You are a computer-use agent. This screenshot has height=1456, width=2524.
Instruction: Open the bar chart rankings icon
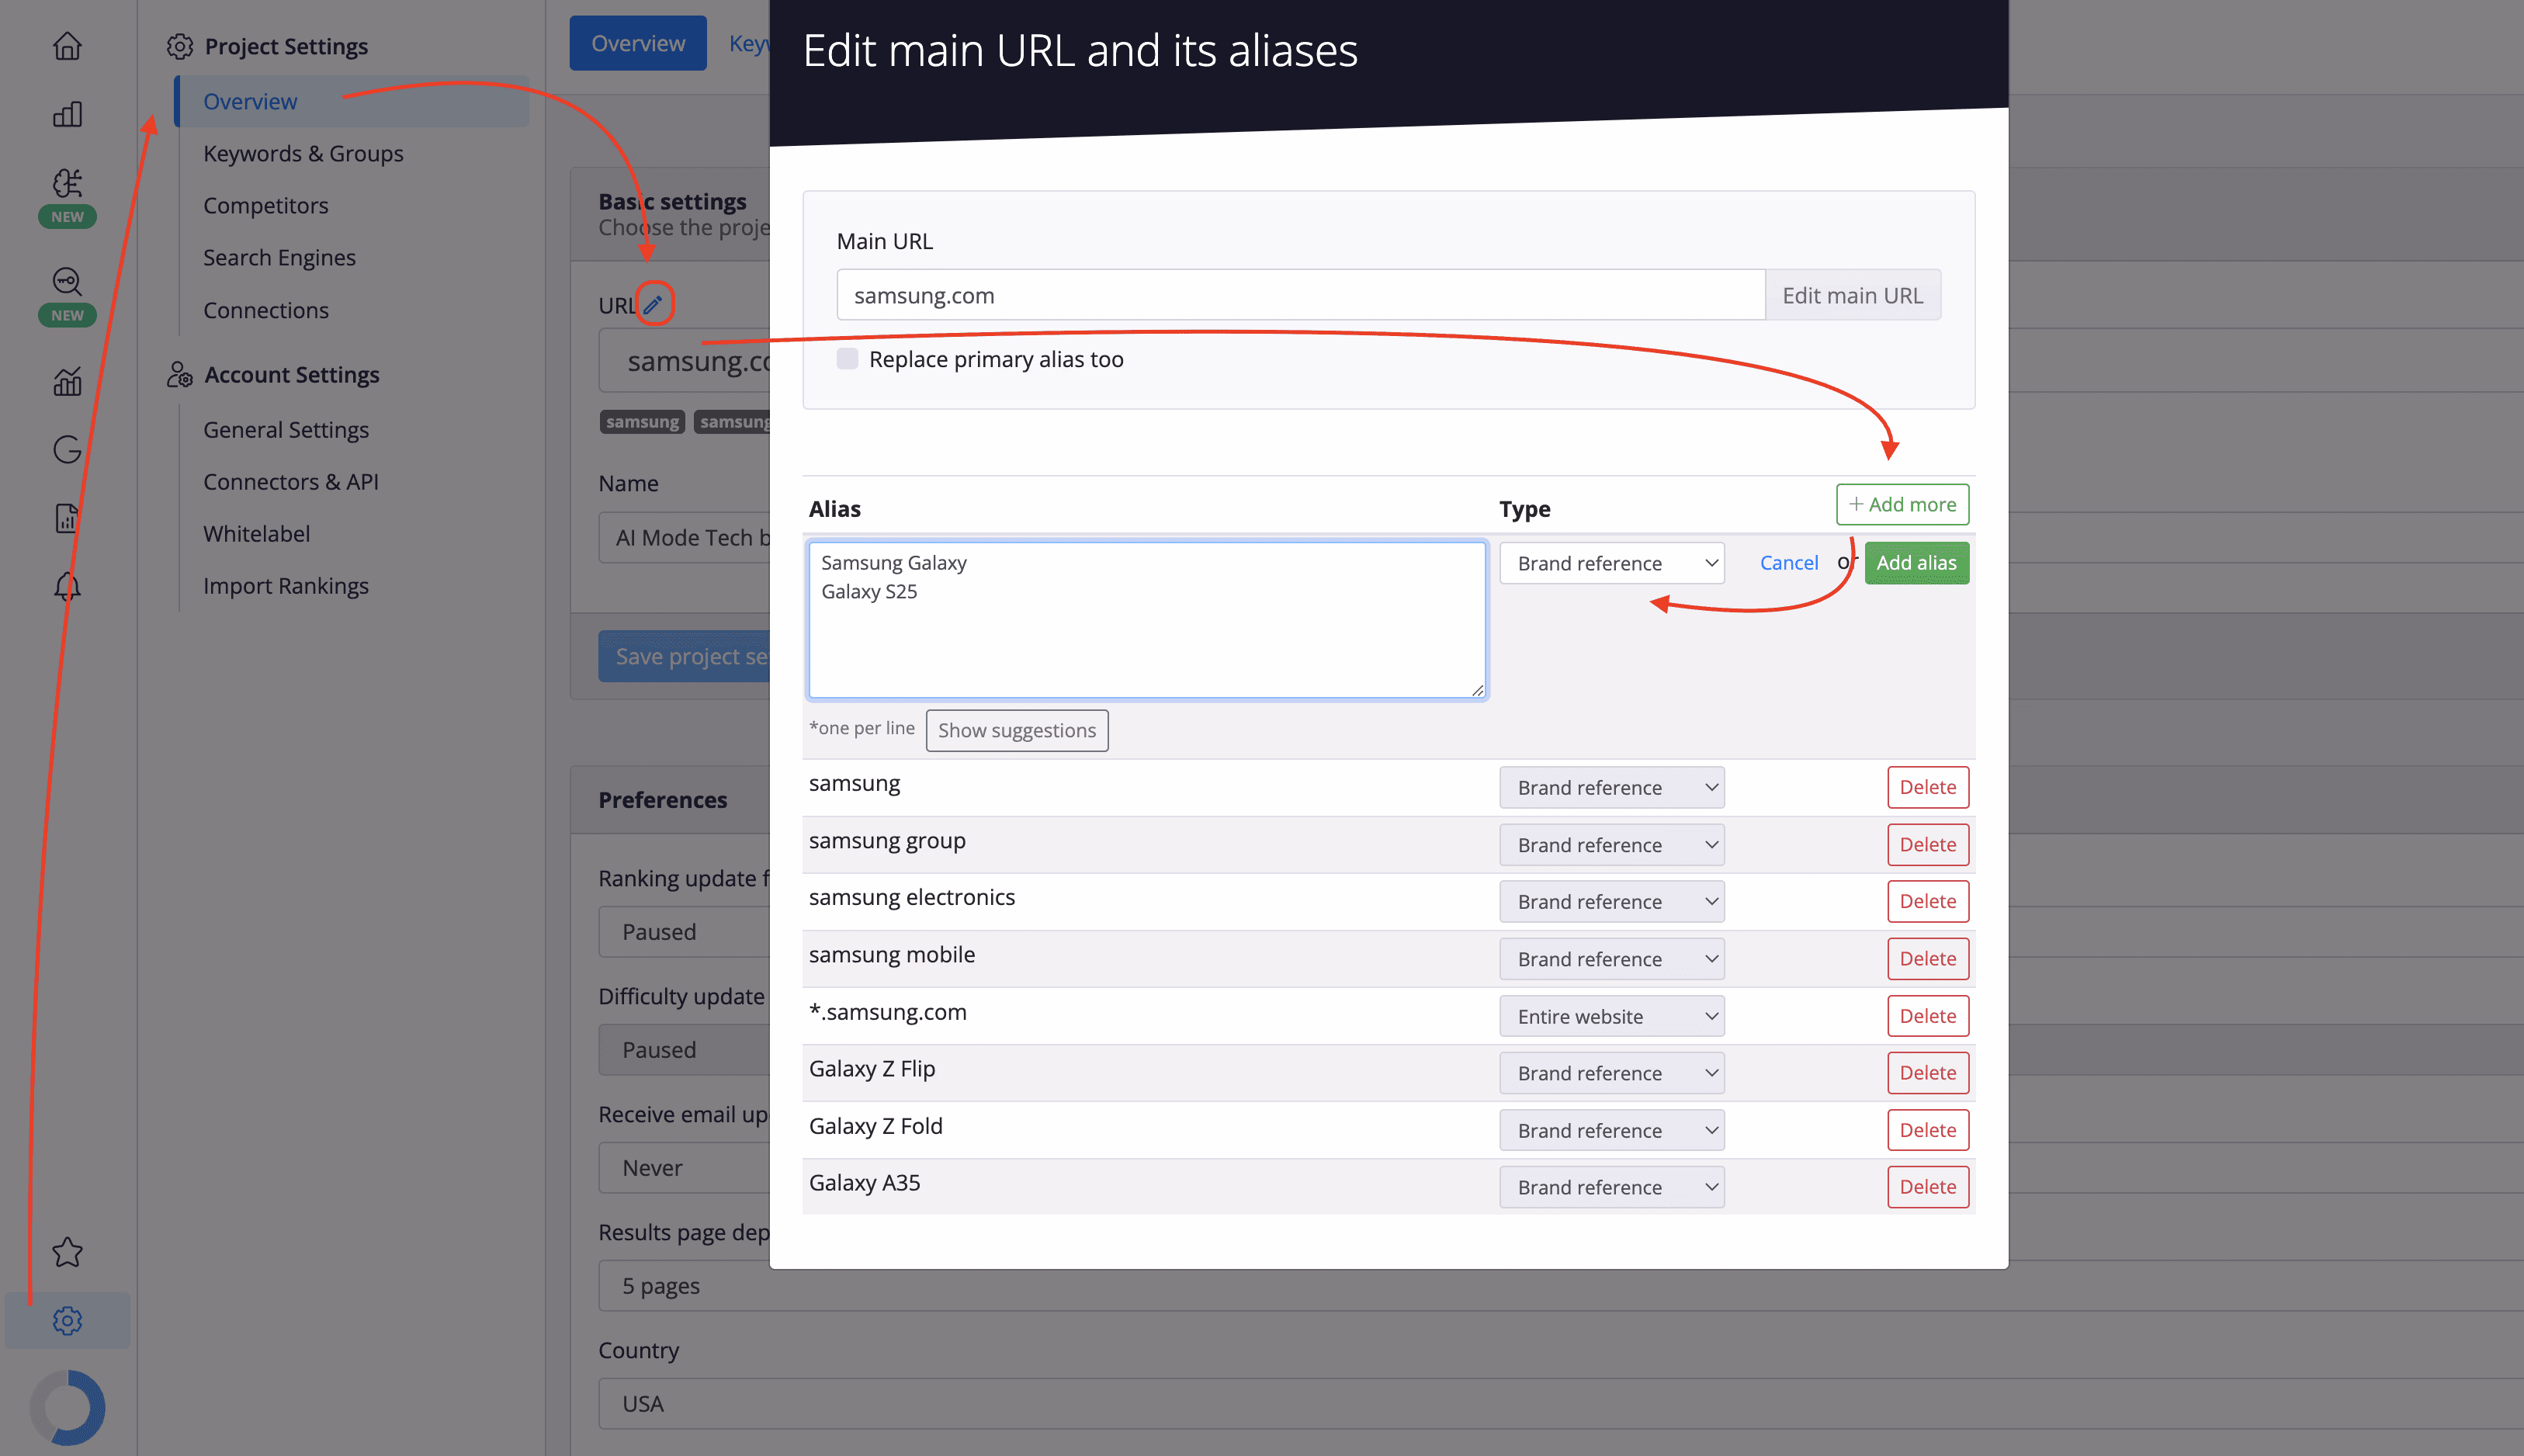click(67, 114)
